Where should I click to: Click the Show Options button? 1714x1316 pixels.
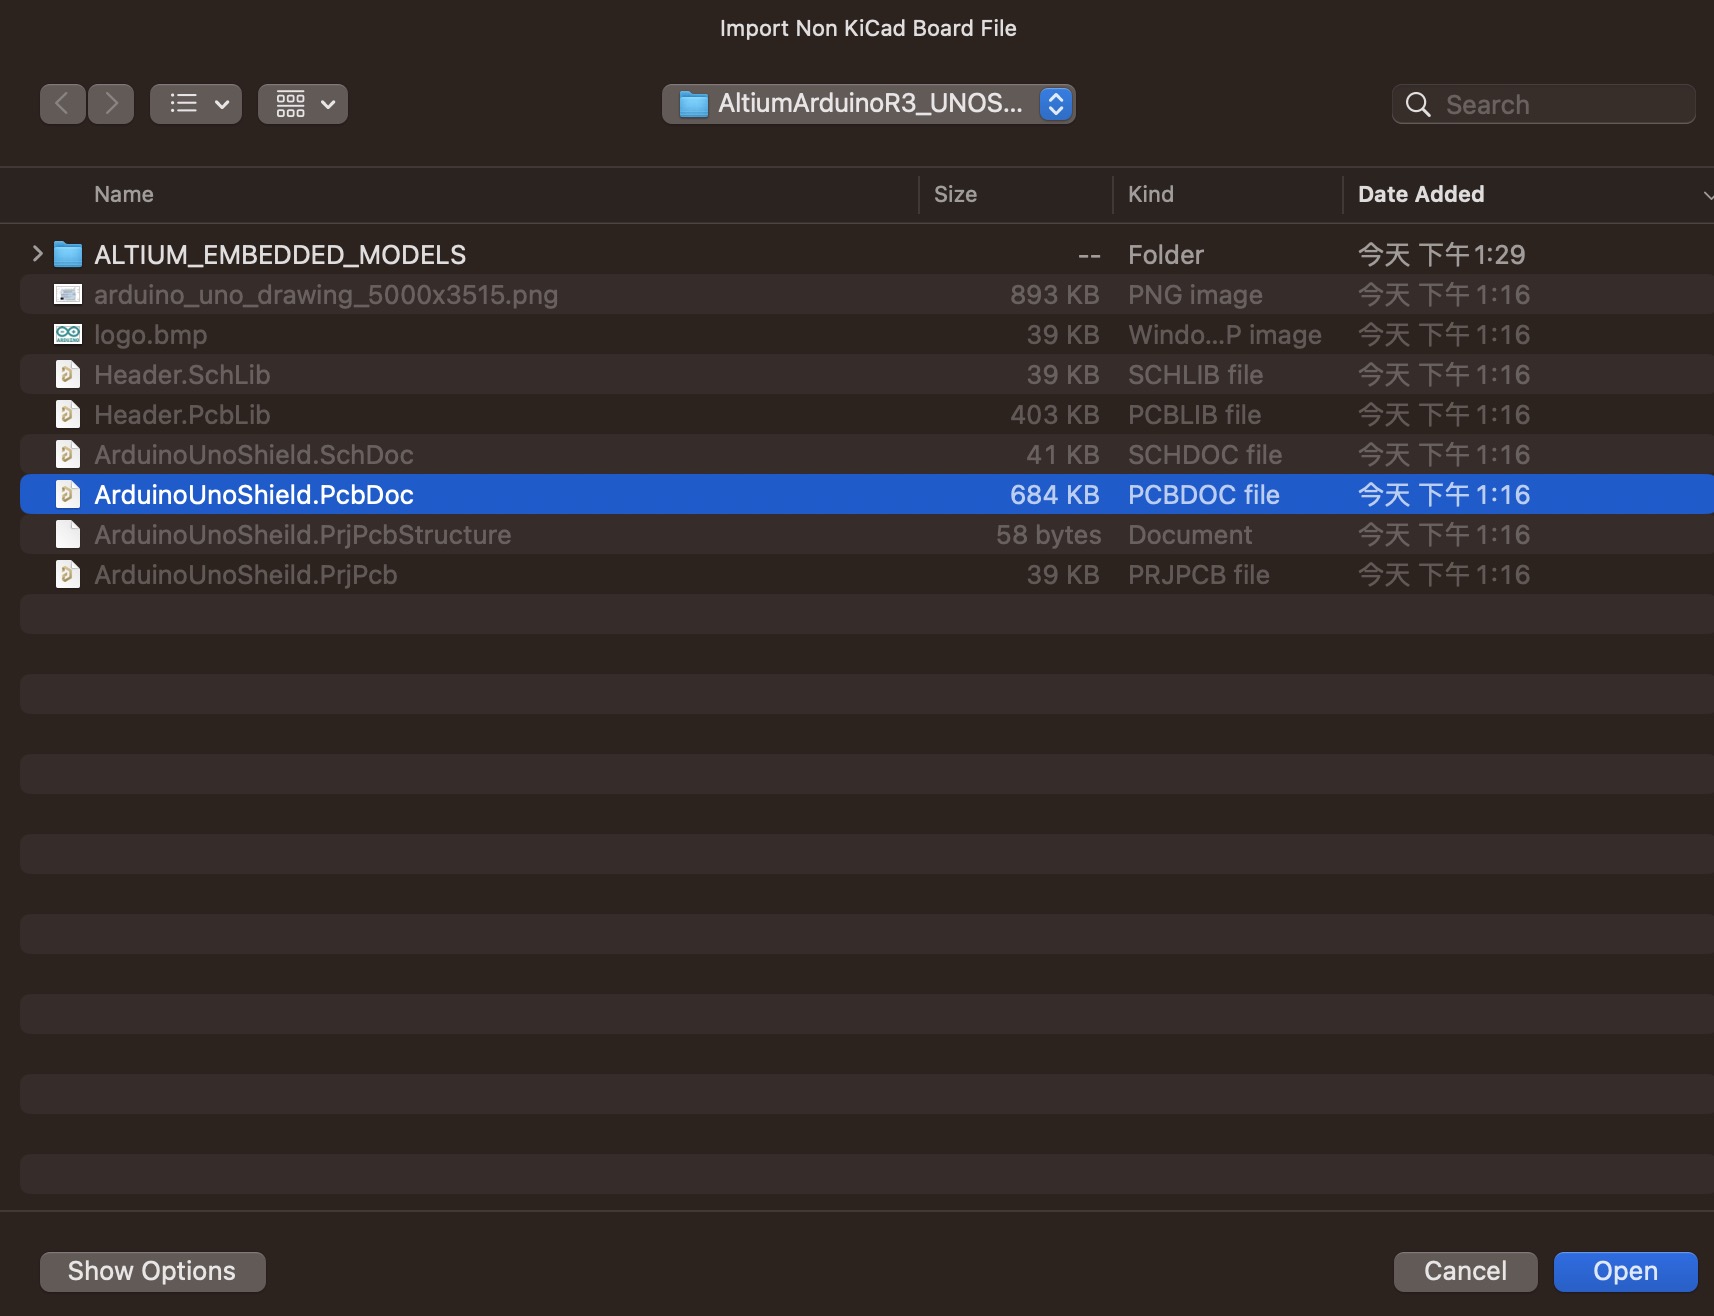152,1271
